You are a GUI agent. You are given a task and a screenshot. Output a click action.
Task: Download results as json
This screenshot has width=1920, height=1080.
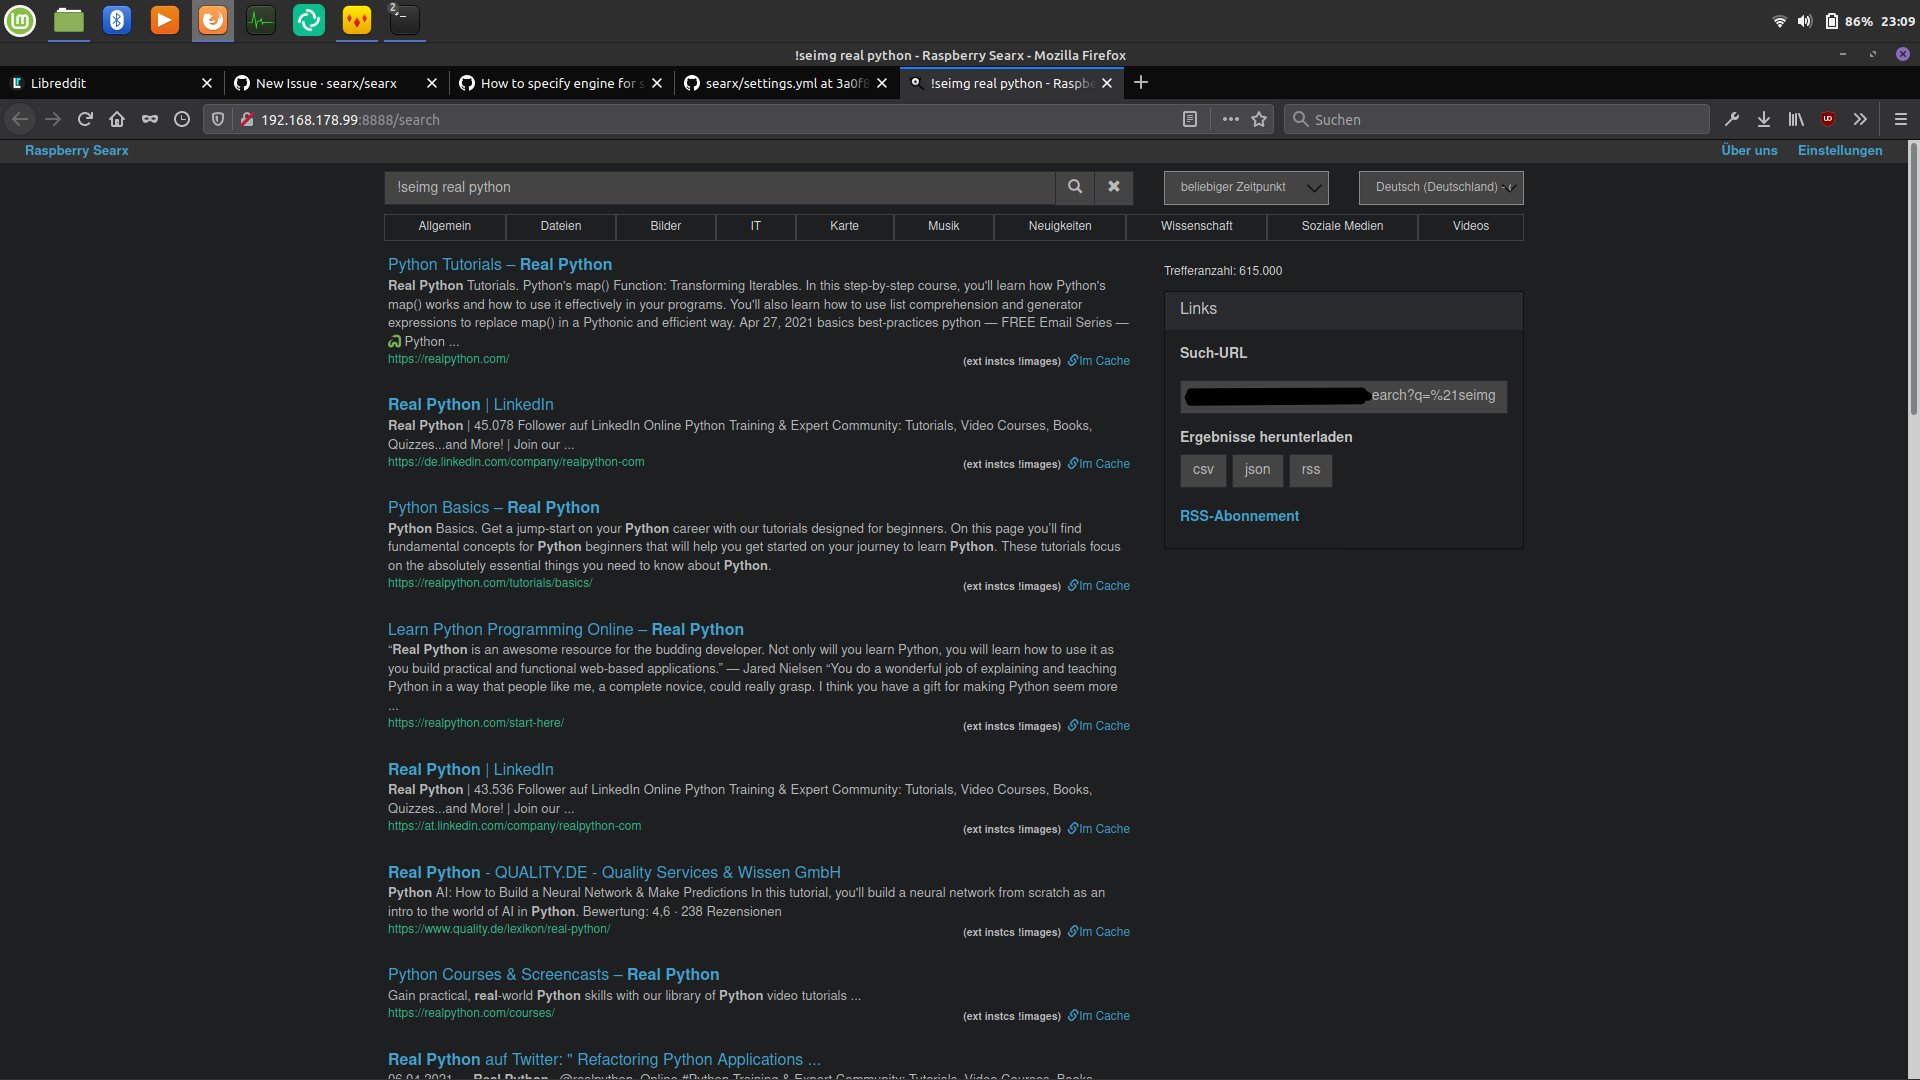point(1257,470)
